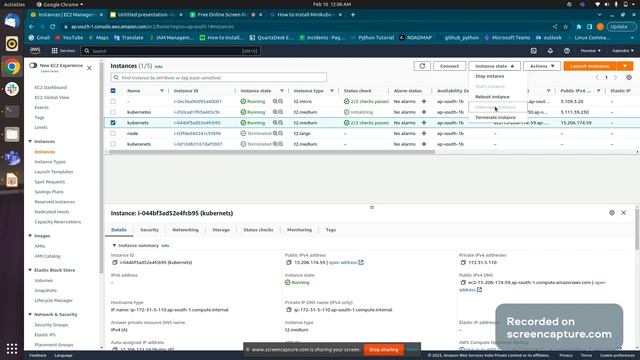
Task: Open AWS support help icon
Action: pos(567,51)
